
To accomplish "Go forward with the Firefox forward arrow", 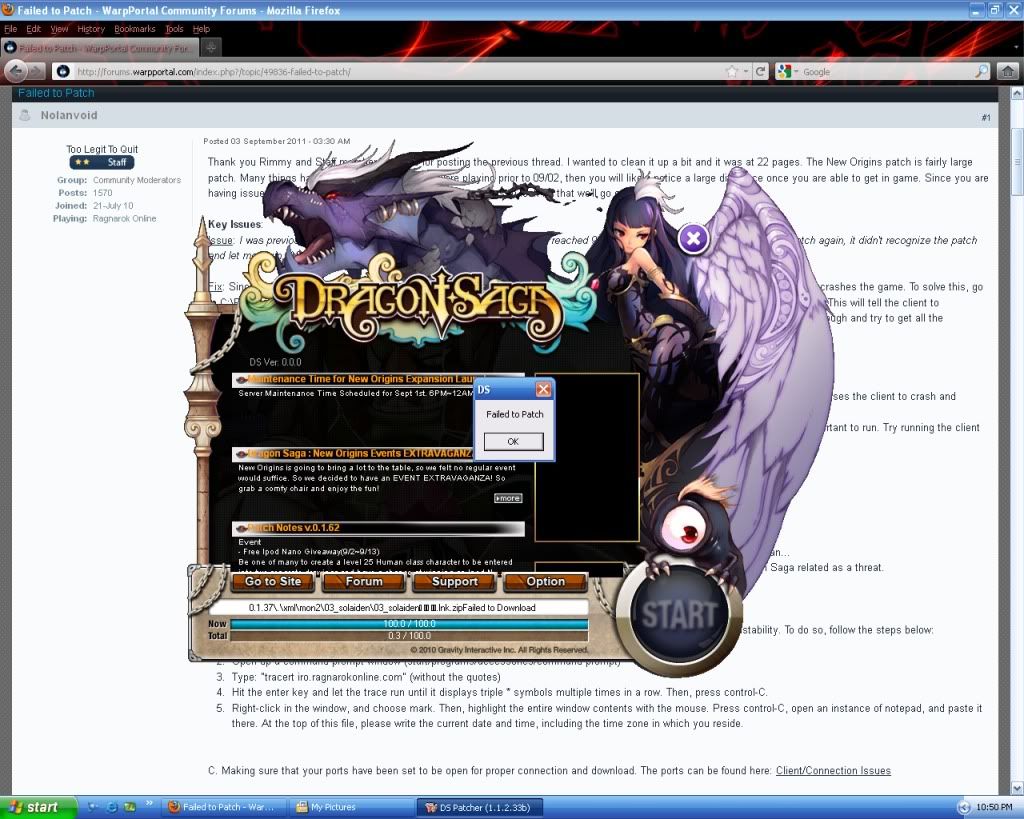I will click(37, 71).
